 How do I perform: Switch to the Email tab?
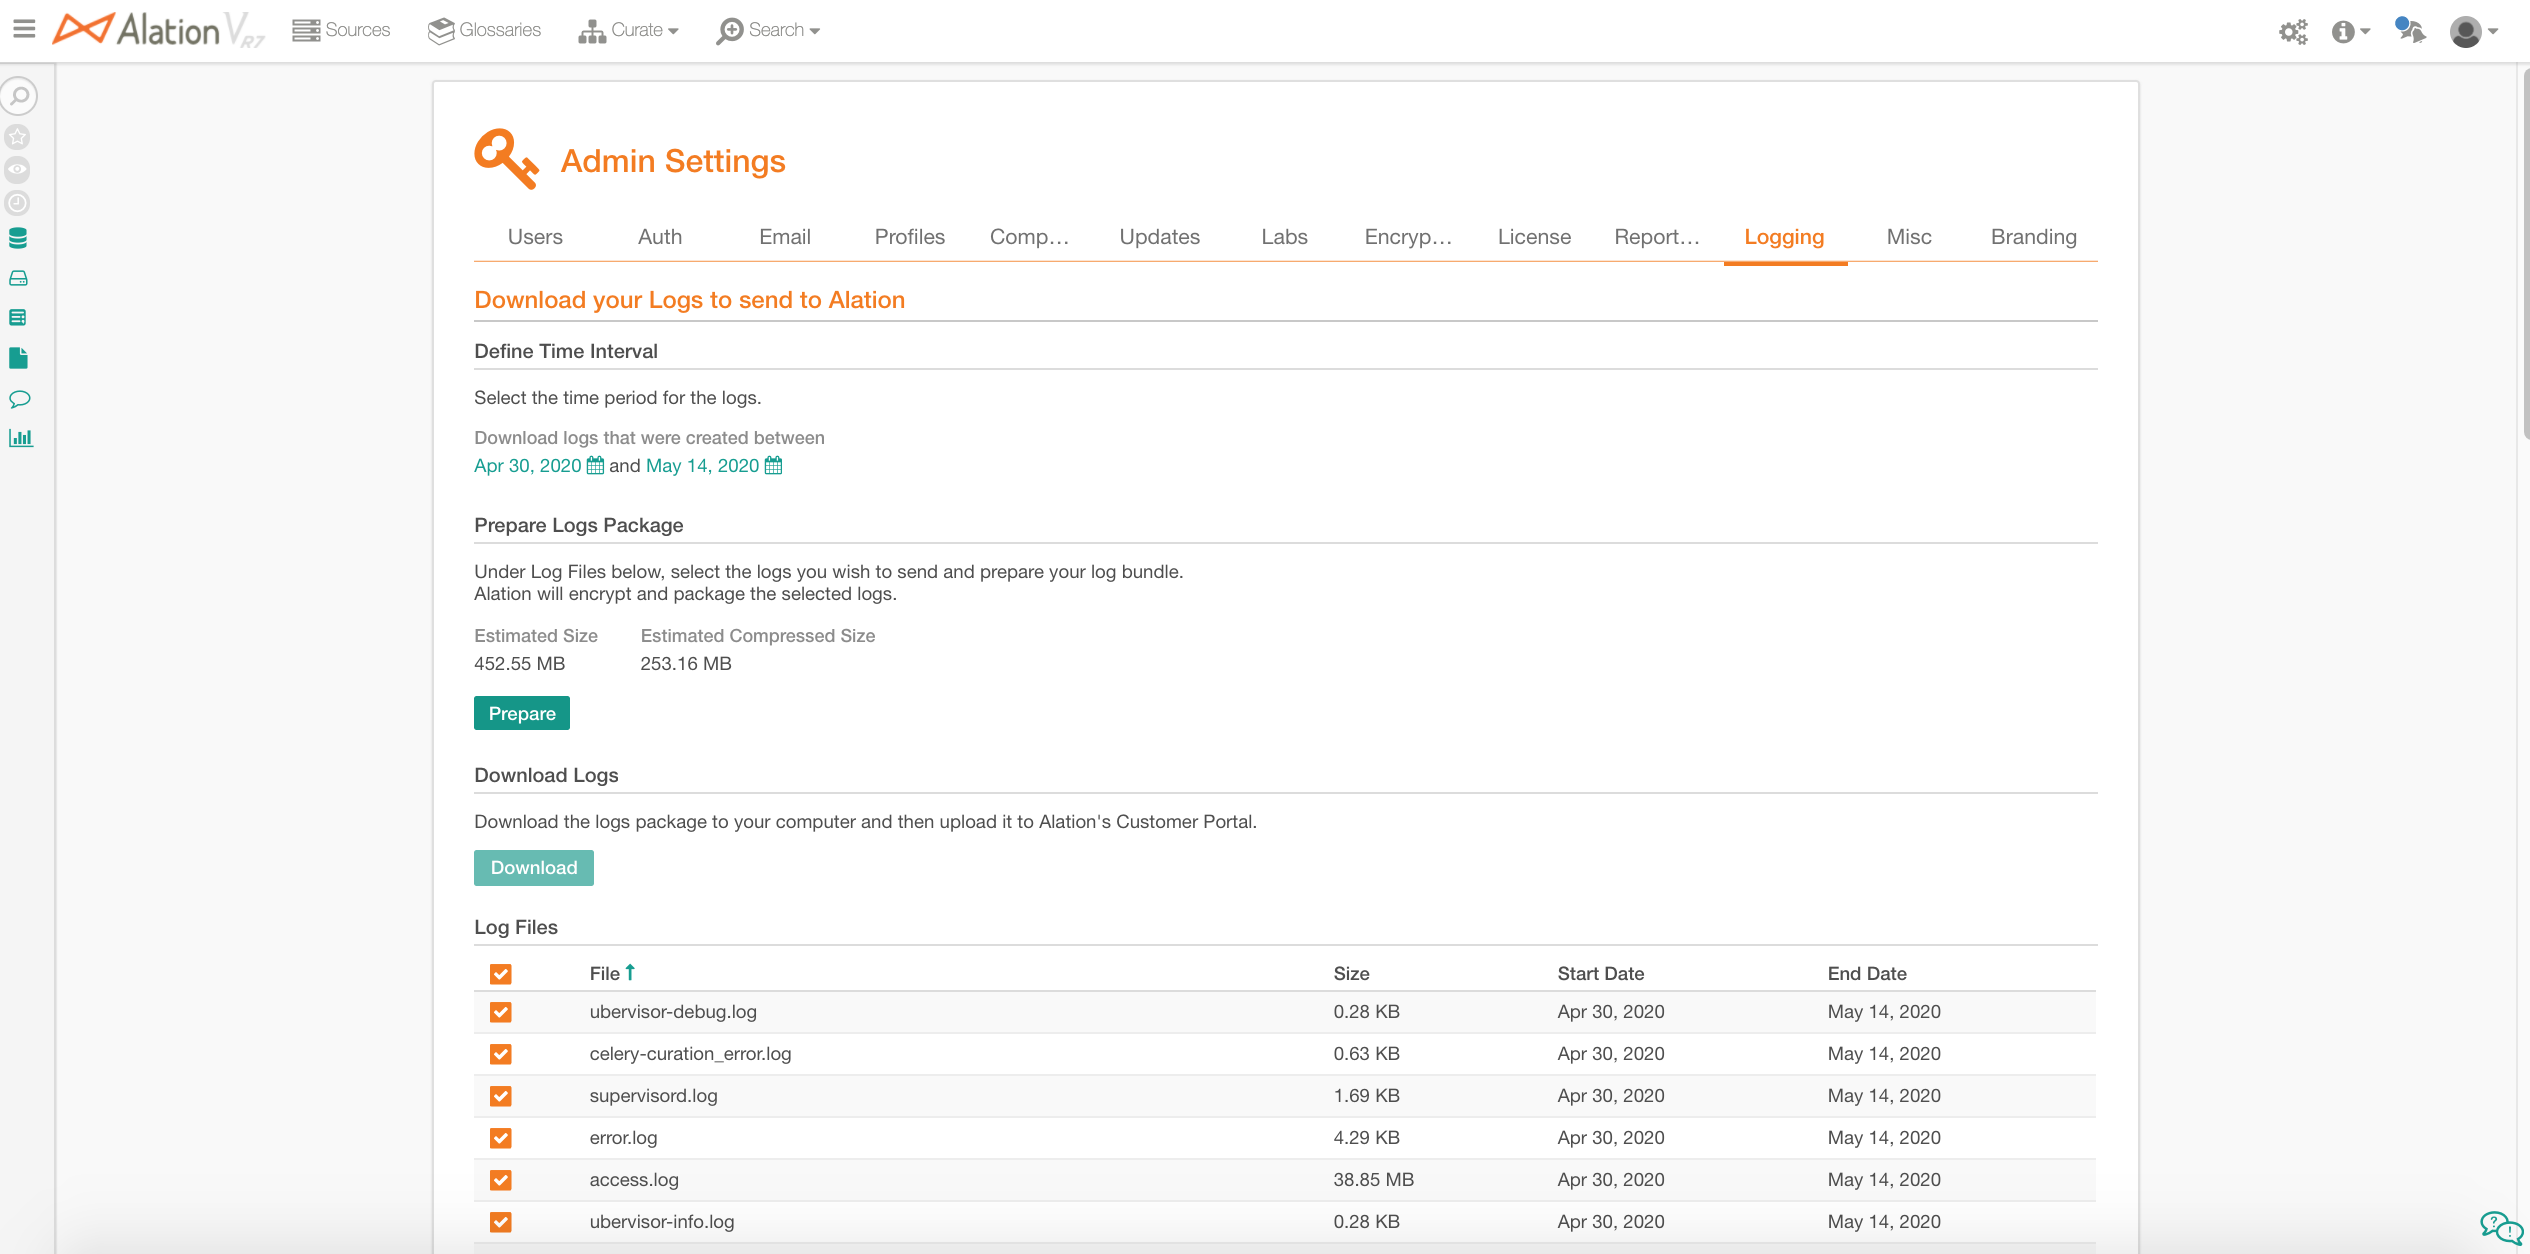pyautogui.click(x=785, y=237)
